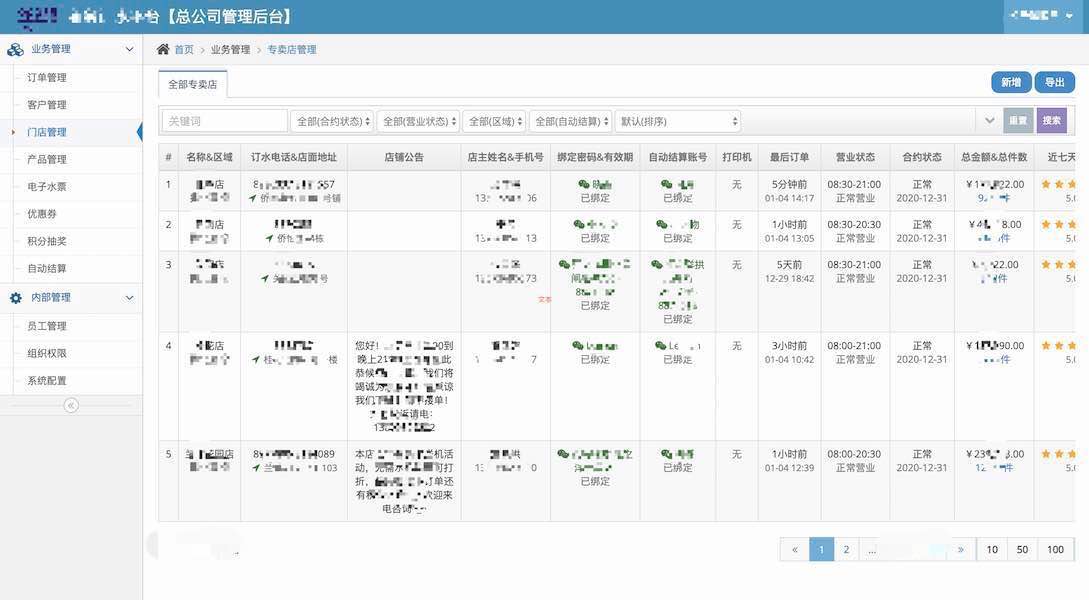The image size is (1089, 600).
Task: Click the gear icon beside 内部管理
Action: pos(14,297)
